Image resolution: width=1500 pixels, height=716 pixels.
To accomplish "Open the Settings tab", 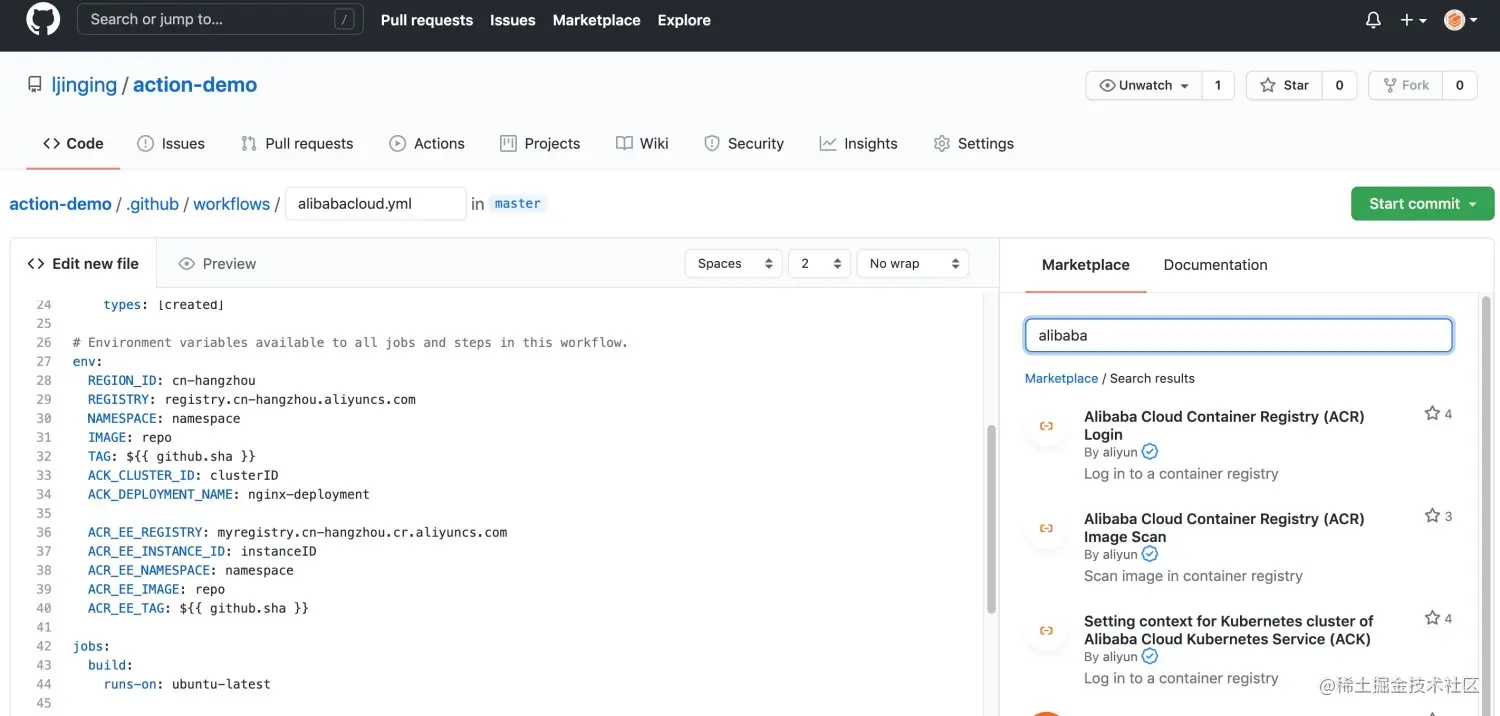I will pos(974,144).
